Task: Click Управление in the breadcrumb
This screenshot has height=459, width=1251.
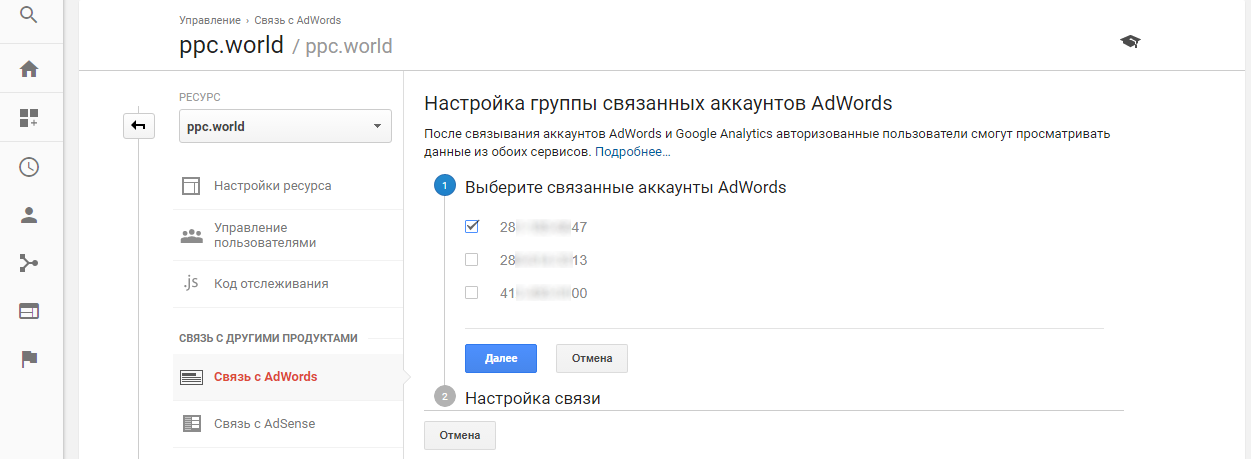Action: point(210,20)
